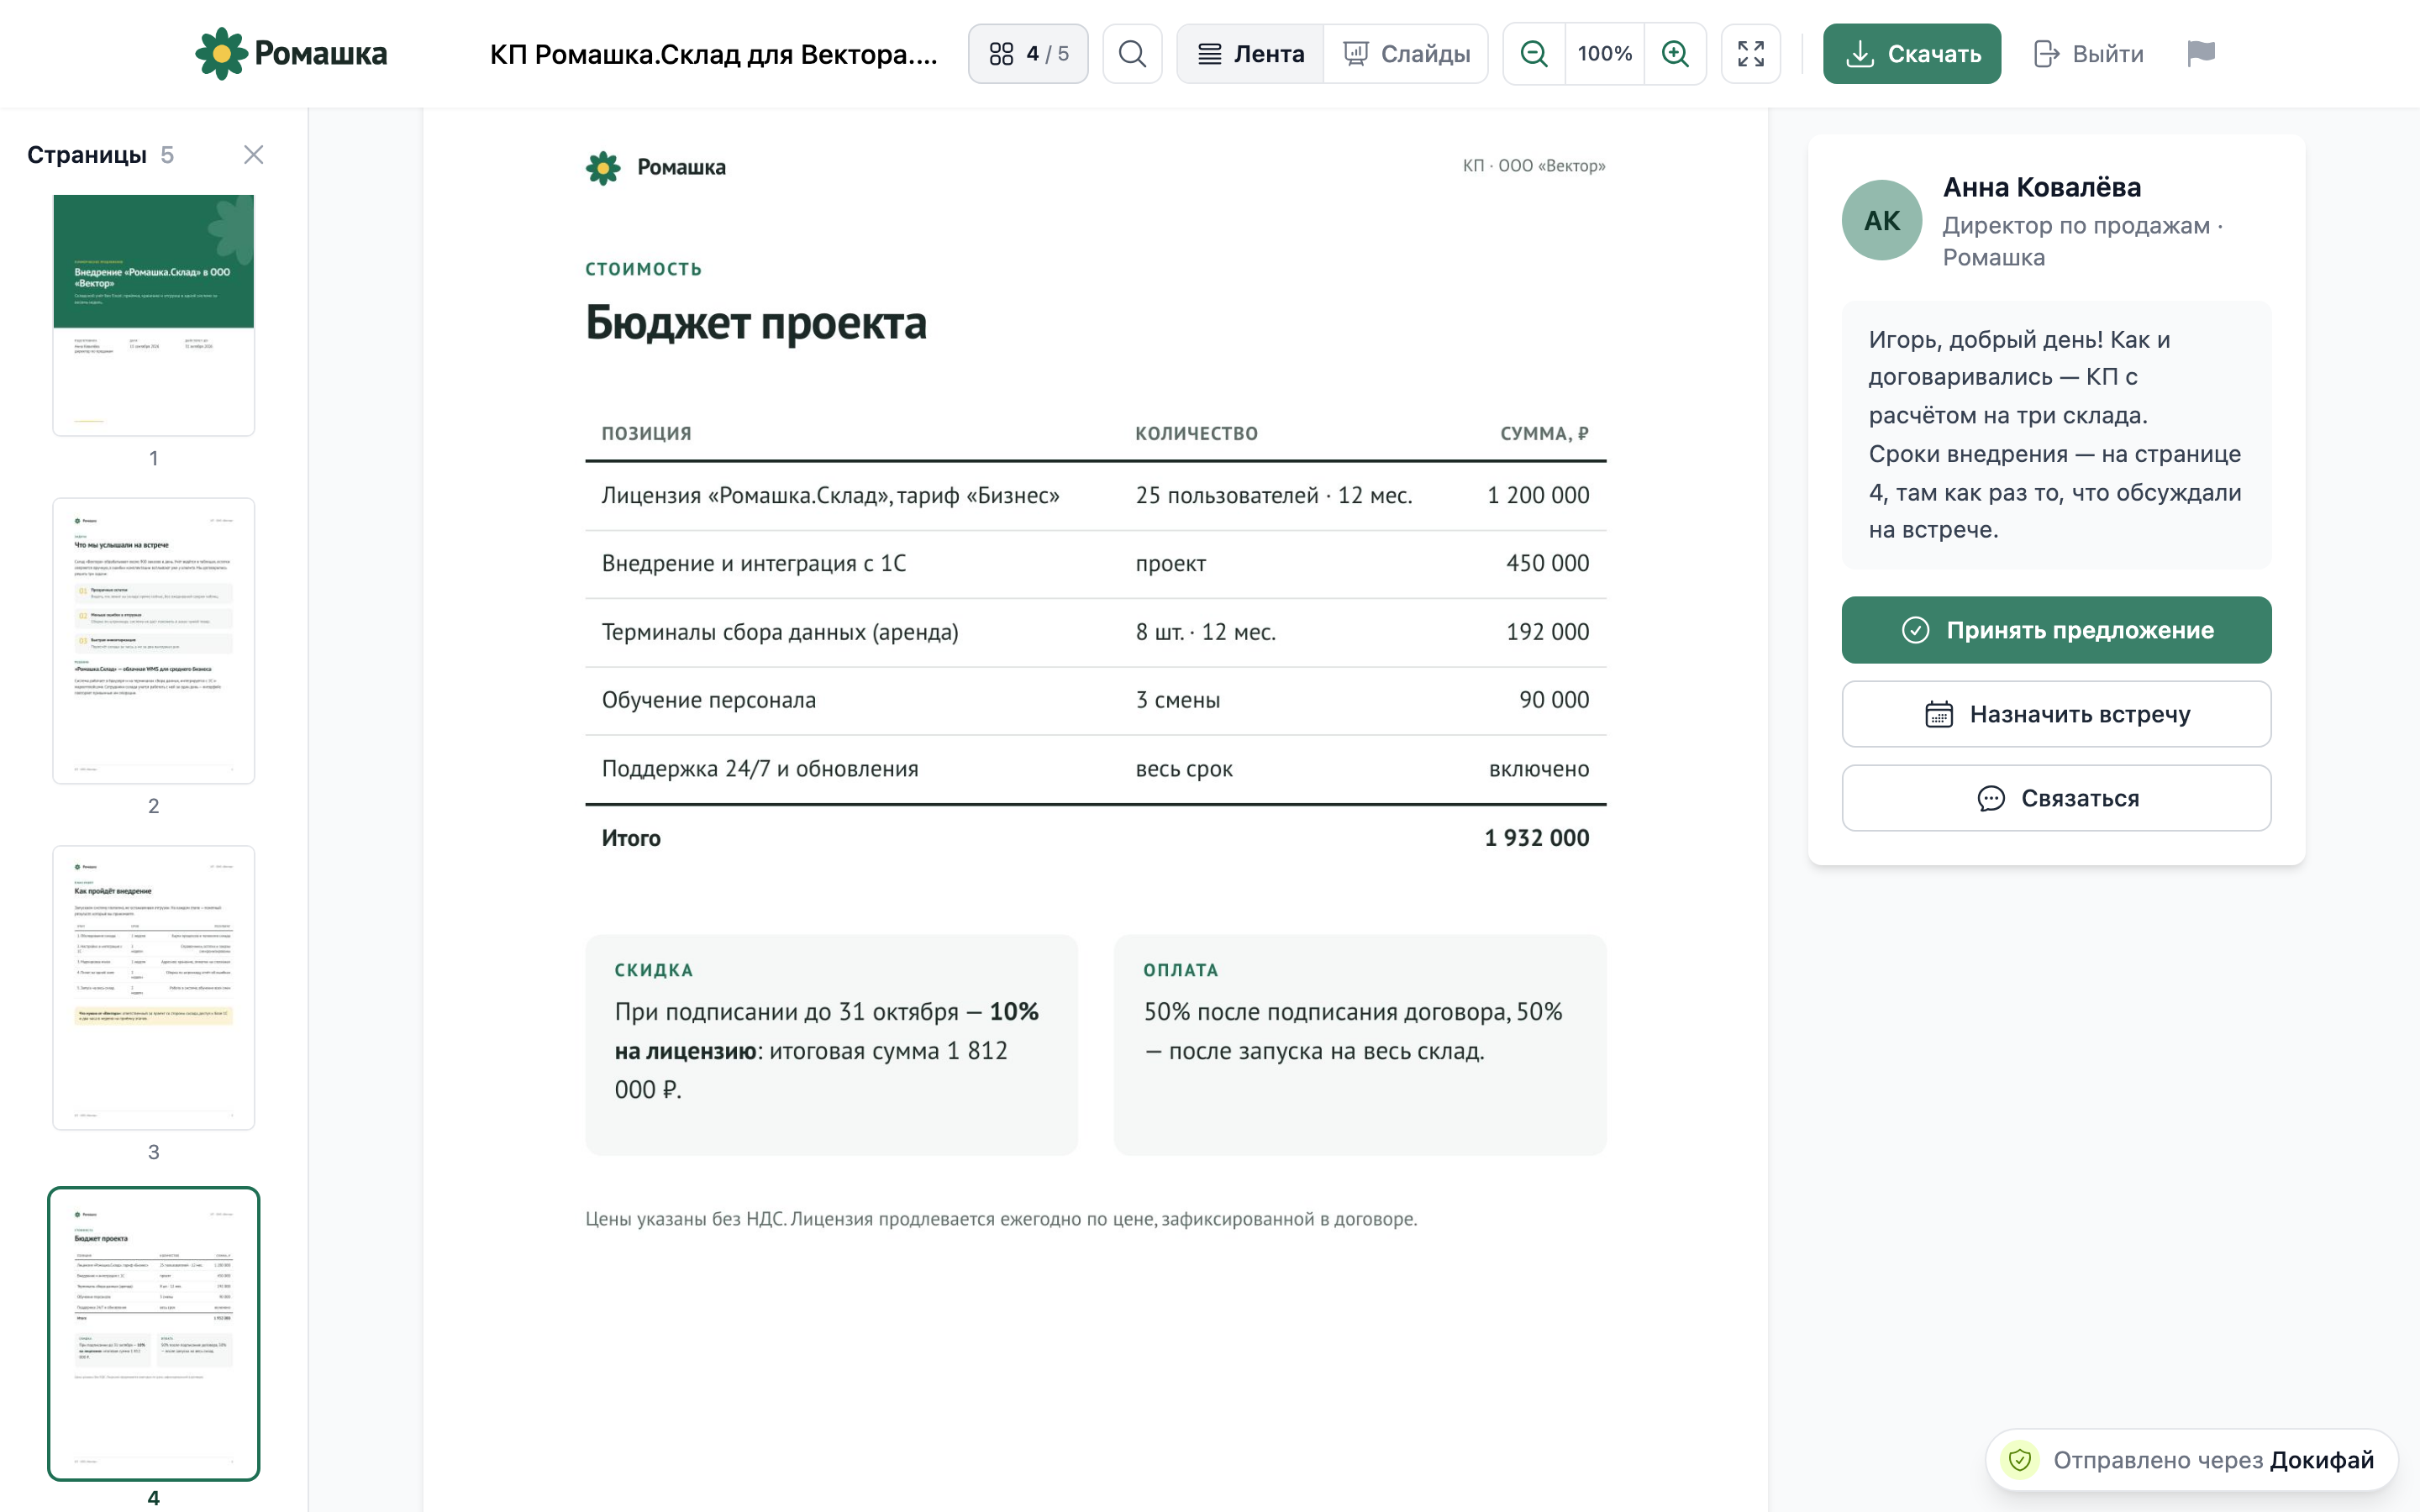2420x1512 pixels.
Task: Click row Терминалы сбора данных (аренда)
Action: coord(1096,632)
